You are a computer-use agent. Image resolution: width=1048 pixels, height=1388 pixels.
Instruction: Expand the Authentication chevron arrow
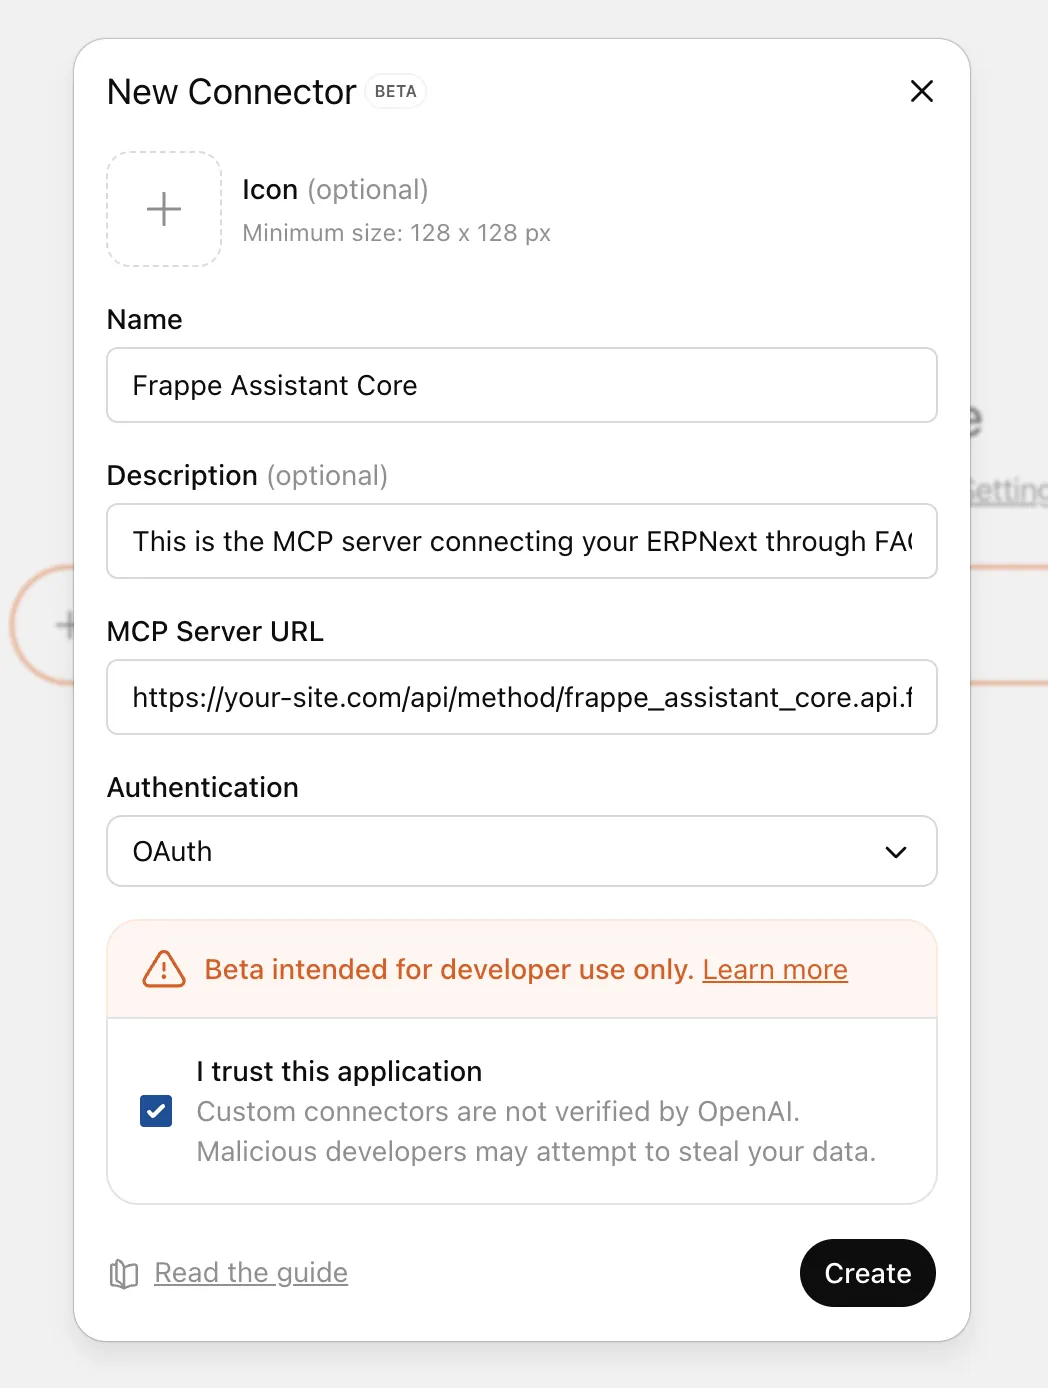895,852
